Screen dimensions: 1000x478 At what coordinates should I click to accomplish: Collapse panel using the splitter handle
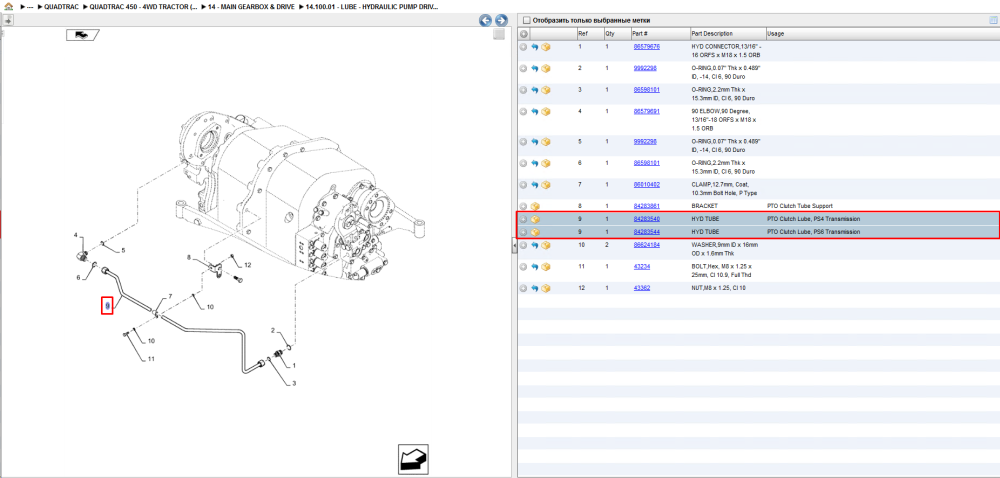pos(514,246)
